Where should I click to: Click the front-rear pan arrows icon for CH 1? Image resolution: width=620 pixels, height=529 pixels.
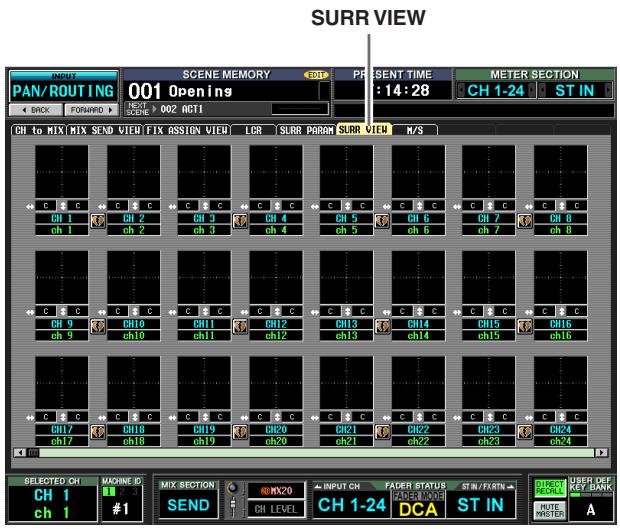coord(63,206)
